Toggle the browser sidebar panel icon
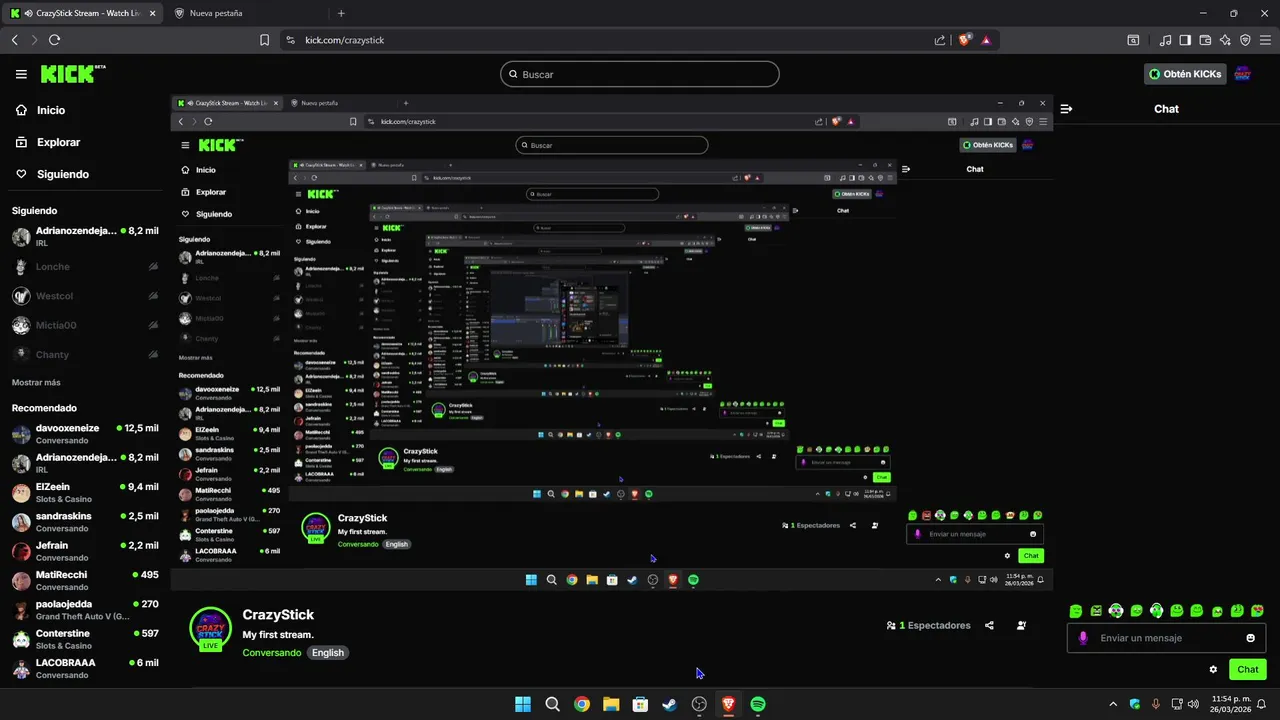1280x720 pixels. point(1185,40)
